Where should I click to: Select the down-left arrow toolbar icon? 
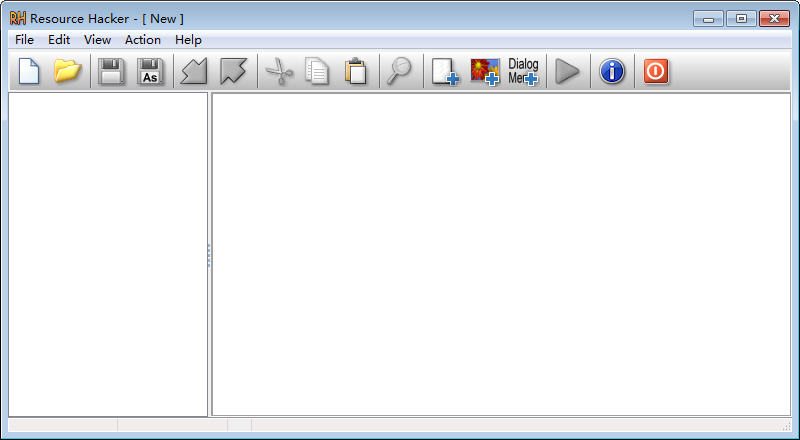point(194,71)
